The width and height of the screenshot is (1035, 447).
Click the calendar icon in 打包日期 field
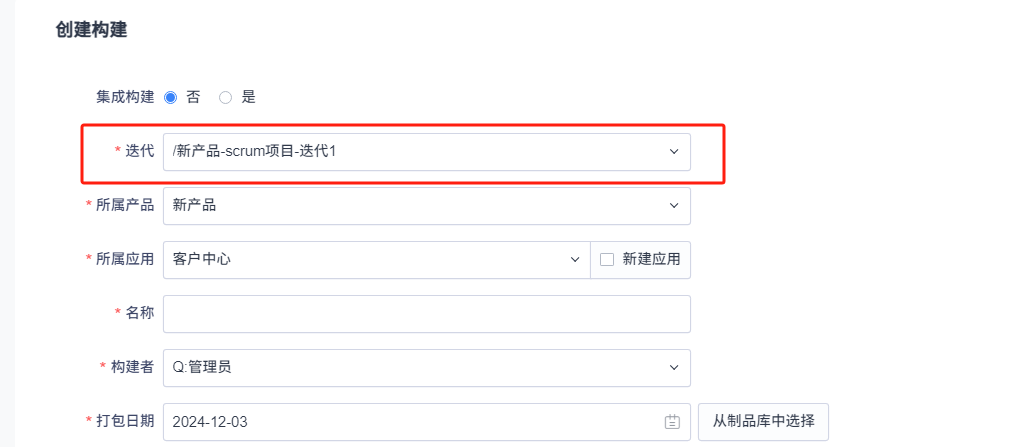[x=672, y=422]
